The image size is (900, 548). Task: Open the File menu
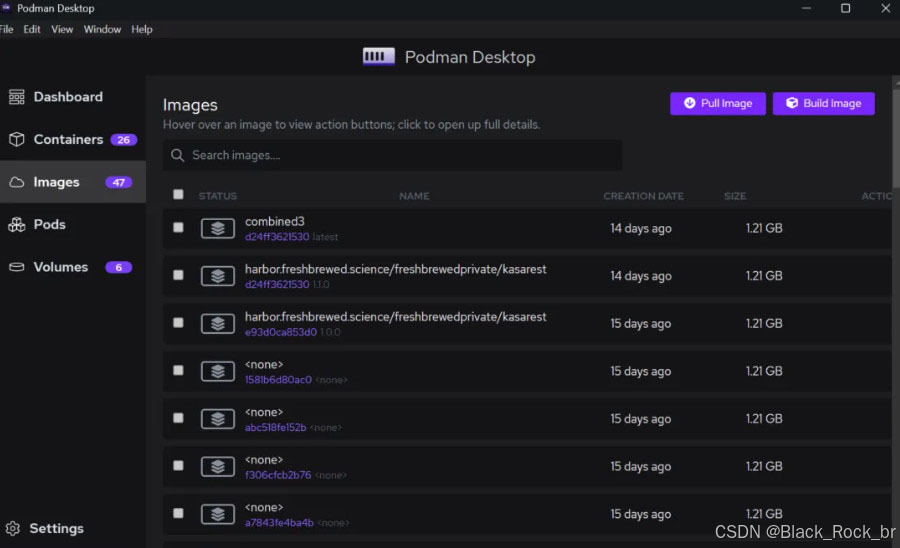click(x=6, y=29)
